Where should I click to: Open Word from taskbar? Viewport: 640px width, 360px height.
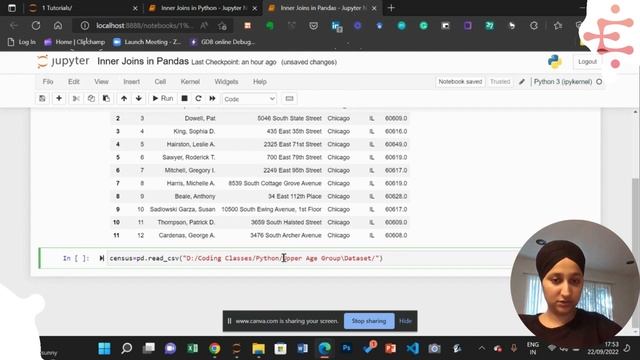click(302, 349)
